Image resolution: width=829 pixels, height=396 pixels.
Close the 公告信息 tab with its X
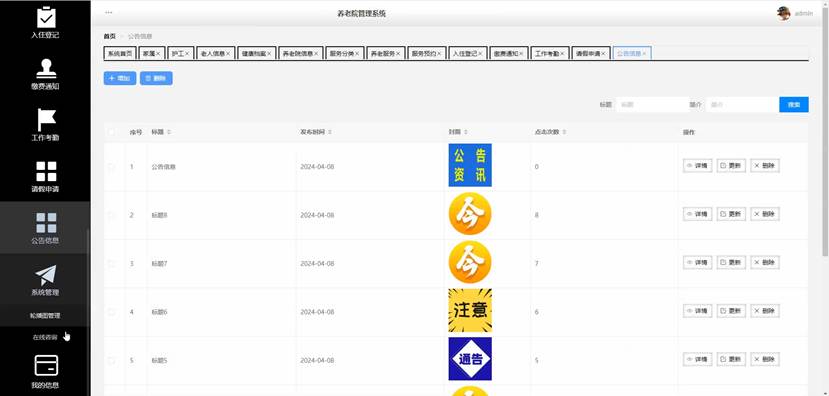(644, 54)
